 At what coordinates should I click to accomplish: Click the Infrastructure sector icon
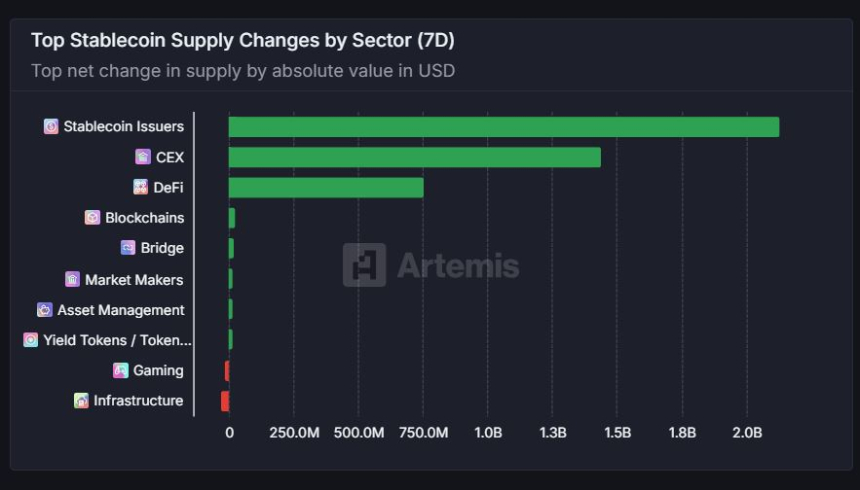[81, 401]
